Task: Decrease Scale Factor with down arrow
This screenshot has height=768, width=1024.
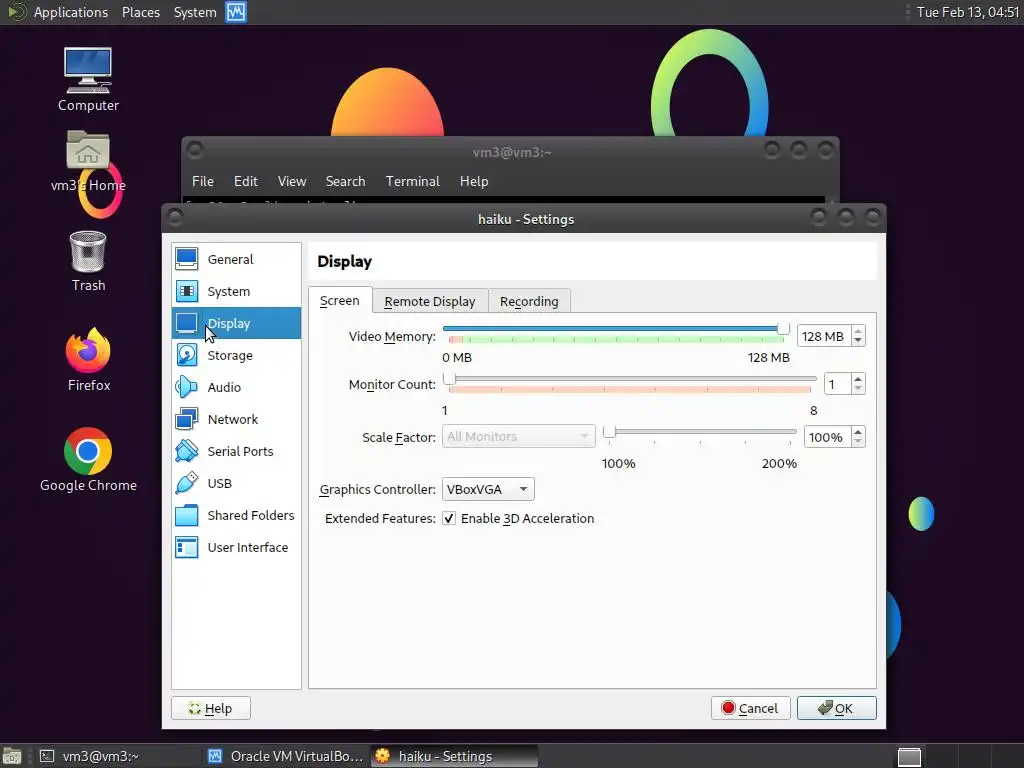Action: point(858,441)
